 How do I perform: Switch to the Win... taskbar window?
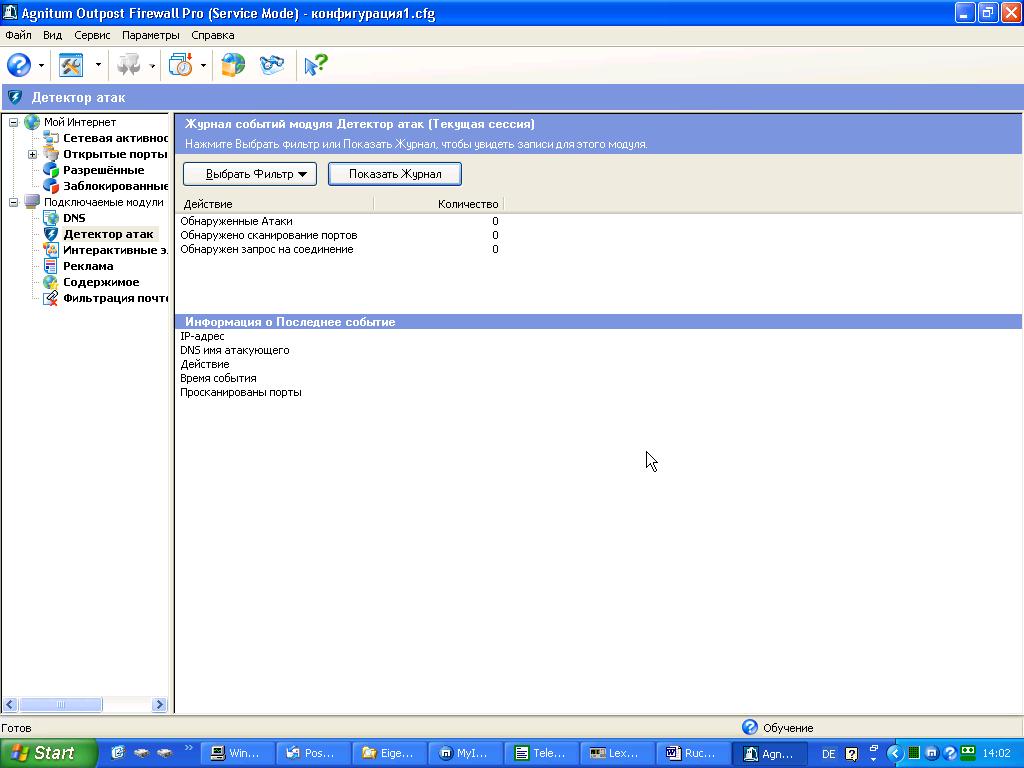coord(236,754)
